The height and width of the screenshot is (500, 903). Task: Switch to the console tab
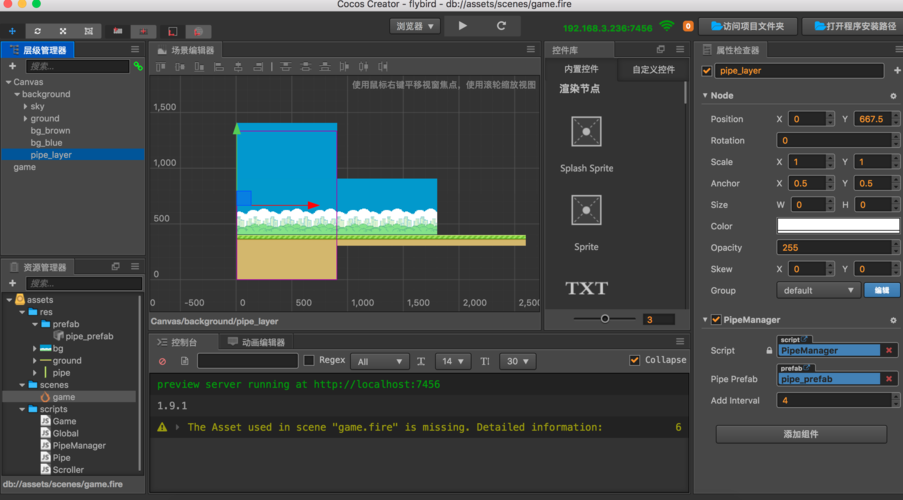[184, 342]
